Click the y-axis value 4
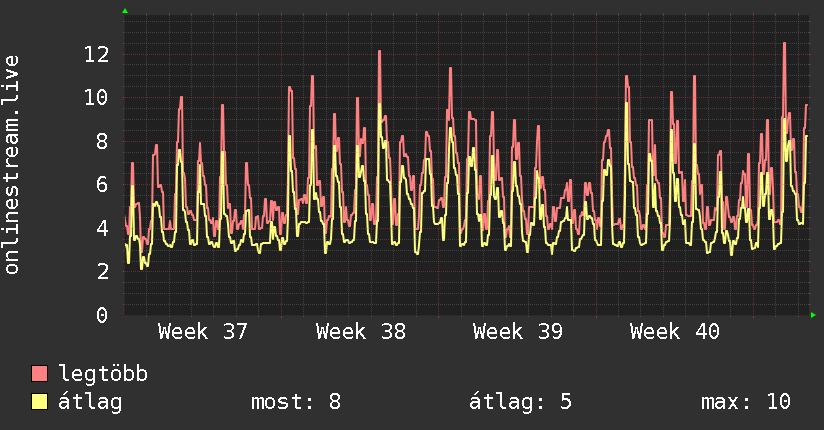Viewport: 824px width, 430px height. [x=102, y=228]
